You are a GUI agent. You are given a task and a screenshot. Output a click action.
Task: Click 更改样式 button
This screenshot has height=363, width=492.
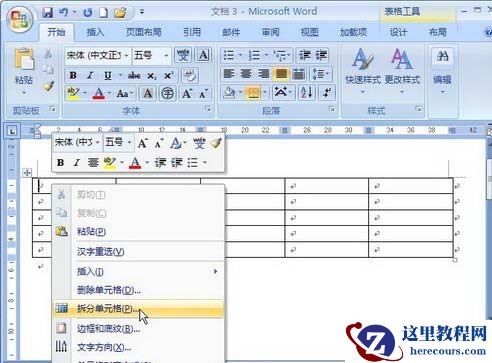tap(402, 70)
